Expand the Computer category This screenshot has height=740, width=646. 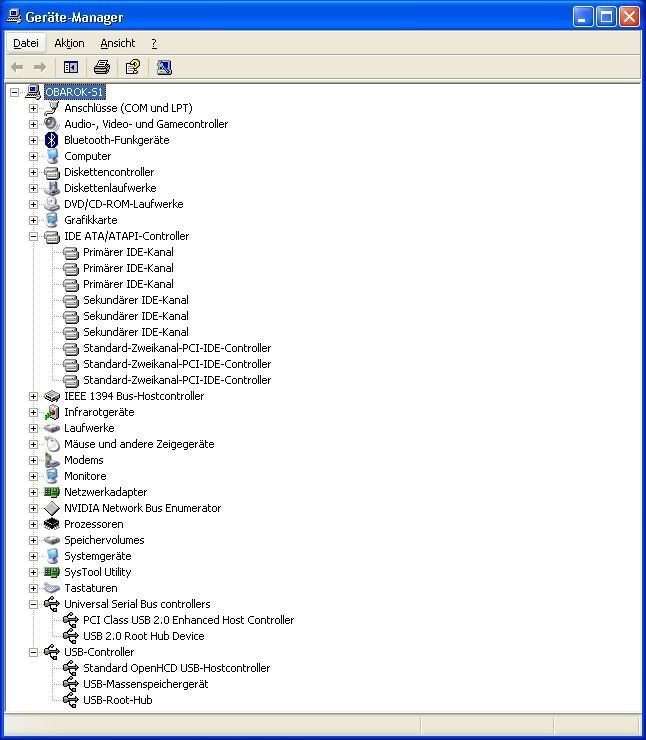[x=33, y=156]
